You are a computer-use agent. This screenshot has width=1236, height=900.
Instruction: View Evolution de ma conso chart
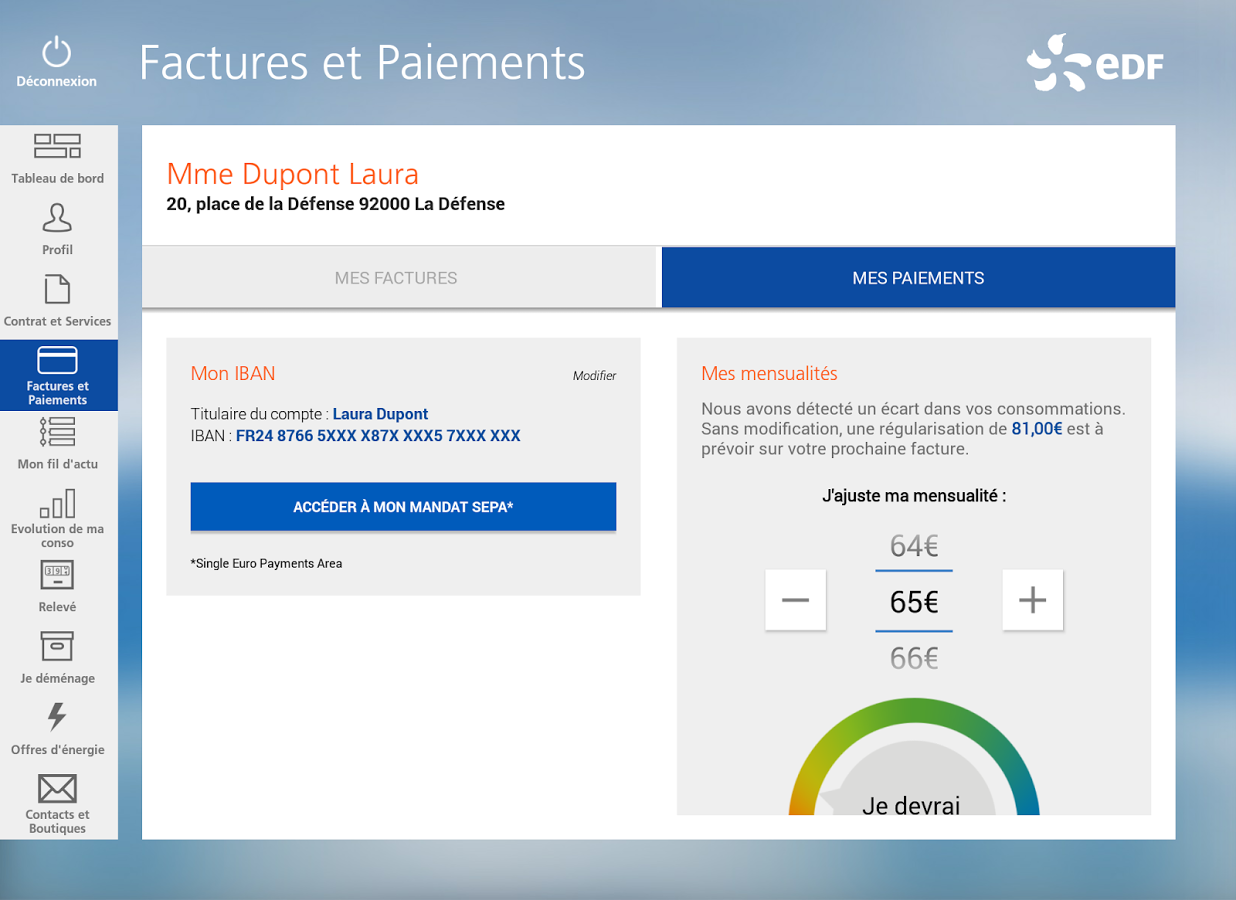[57, 515]
